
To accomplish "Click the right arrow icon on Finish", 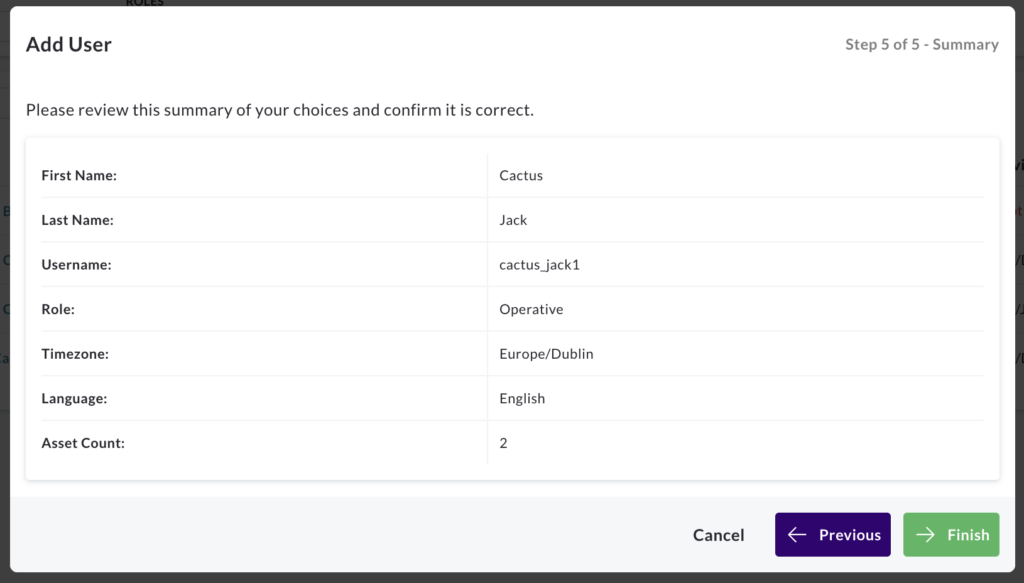I will 925,535.
